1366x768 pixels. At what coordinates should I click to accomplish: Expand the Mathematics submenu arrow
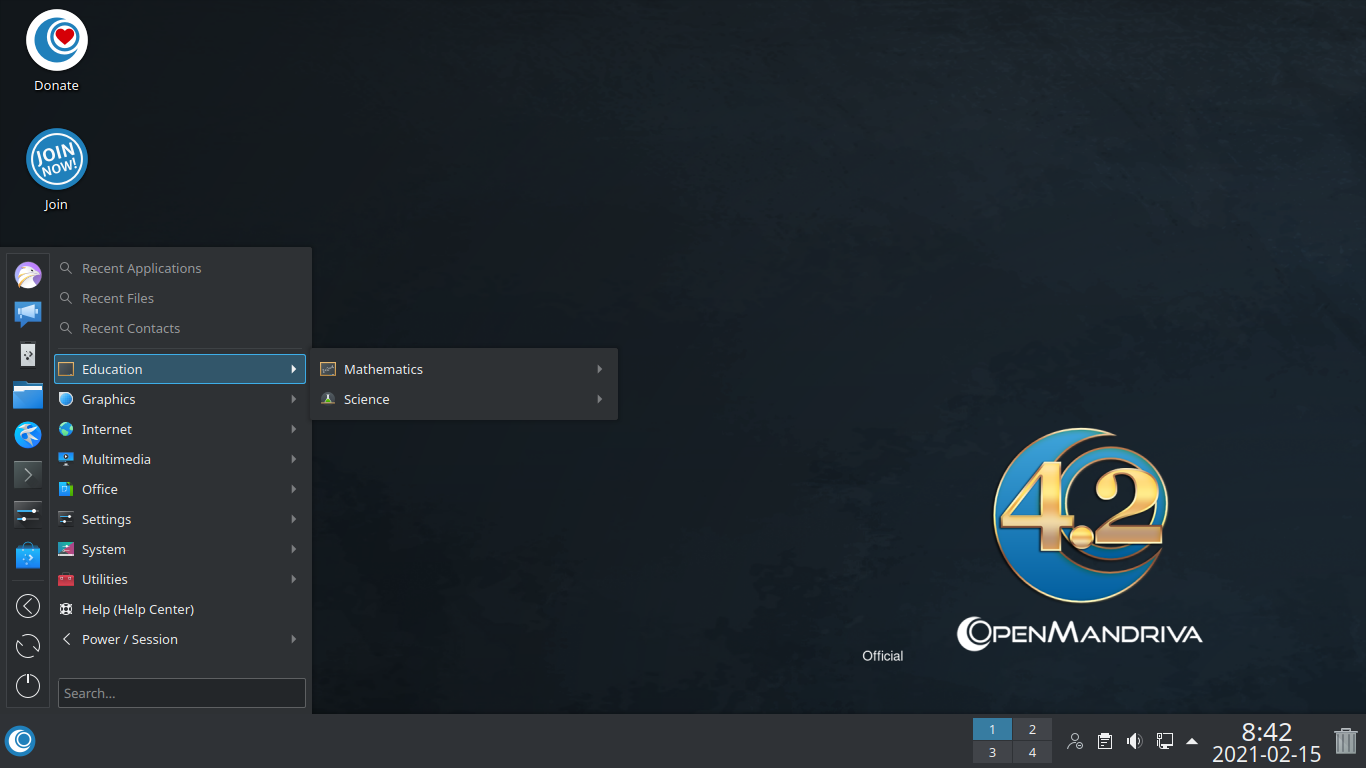point(600,369)
